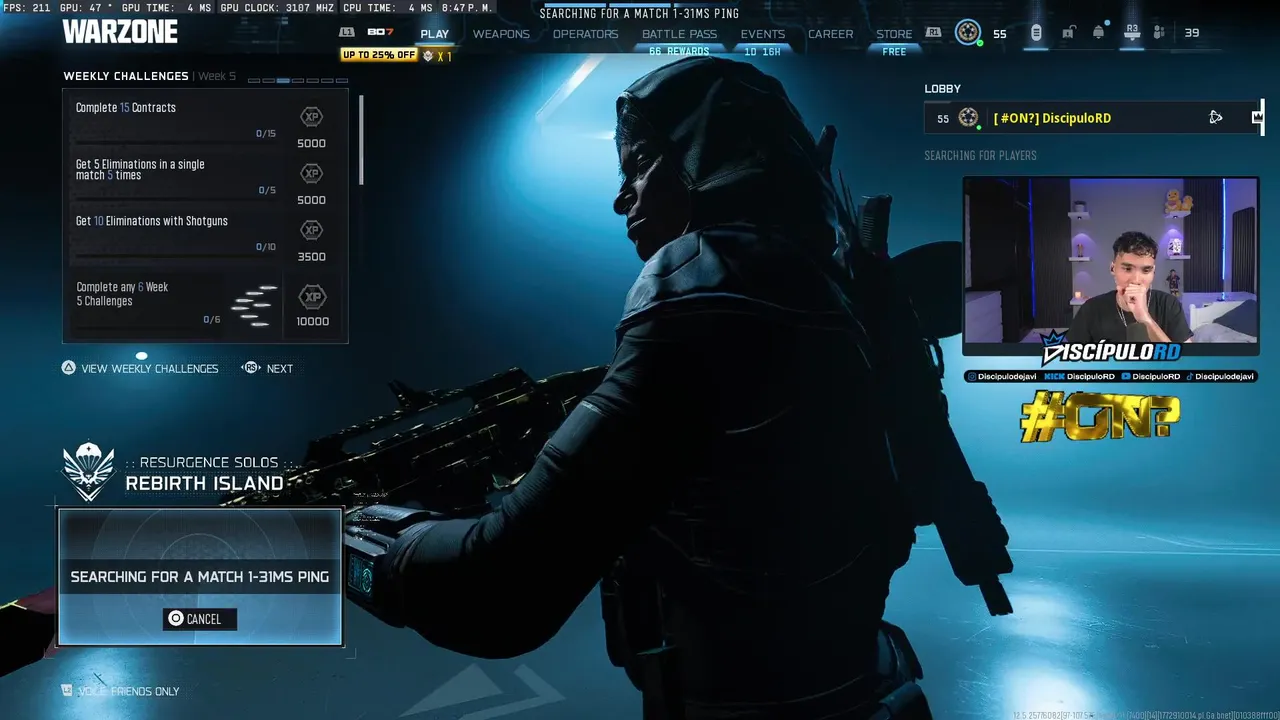1280x720 pixels.
Task: Click the L1 bumper navigation icon
Action: pyautogui.click(x=347, y=33)
